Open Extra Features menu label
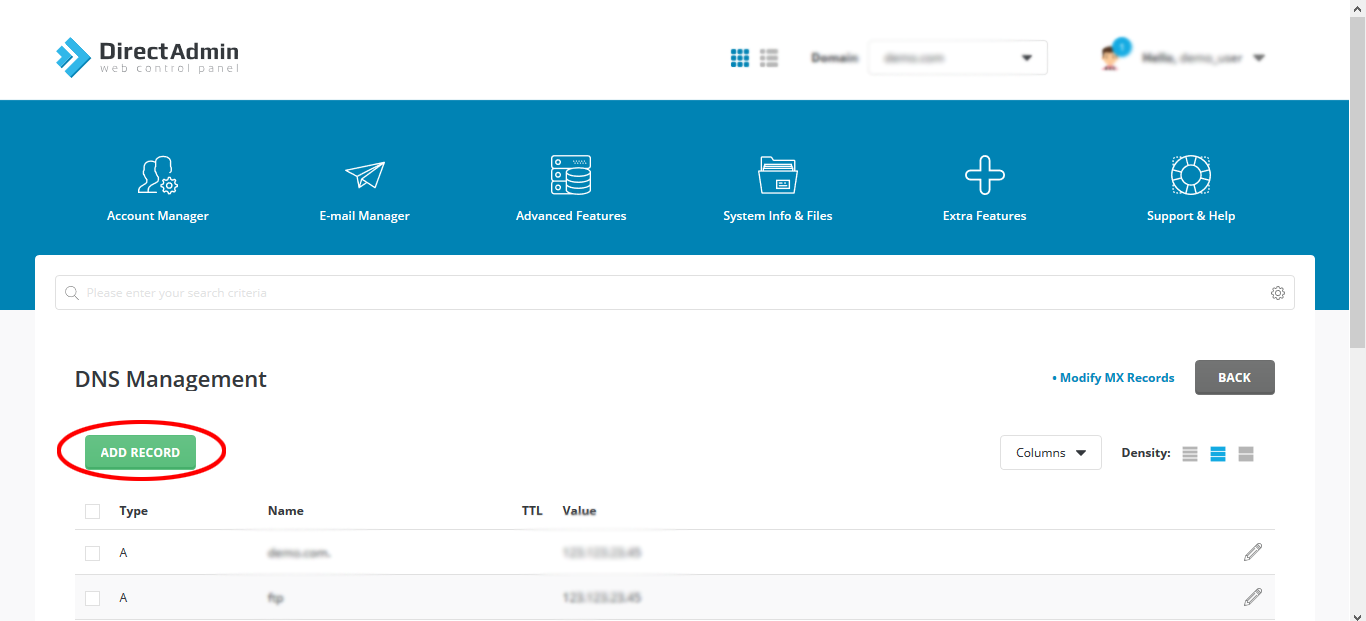1366x621 pixels. point(985,216)
